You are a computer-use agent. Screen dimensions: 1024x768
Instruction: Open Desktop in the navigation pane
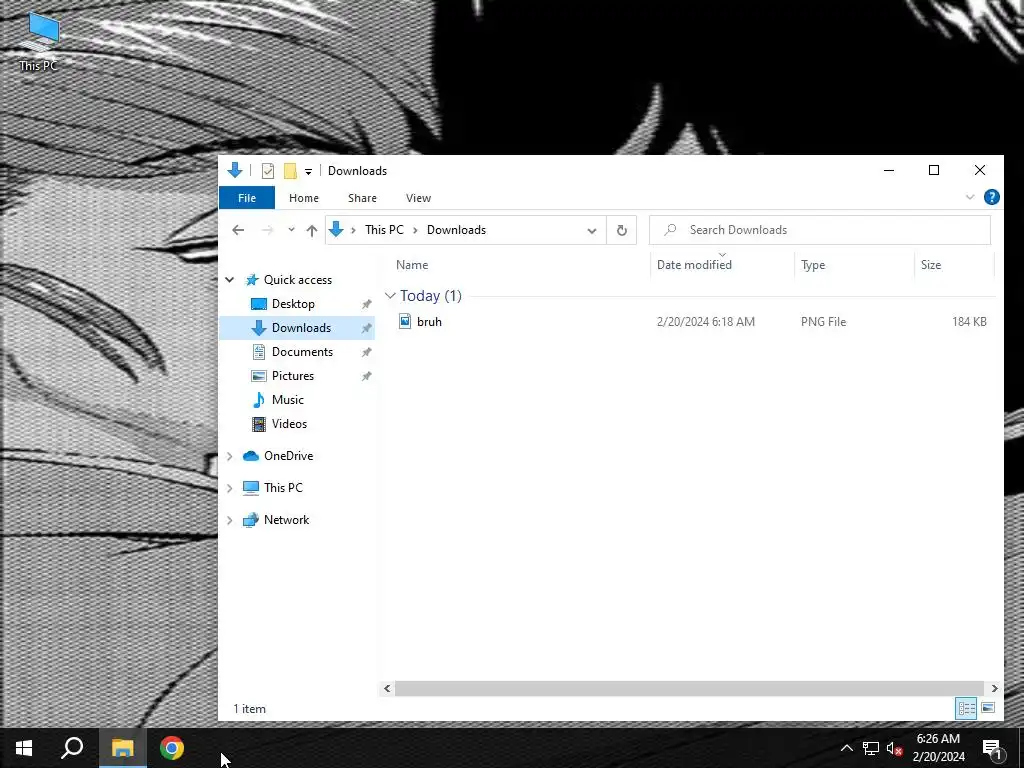tap(293, 304)
